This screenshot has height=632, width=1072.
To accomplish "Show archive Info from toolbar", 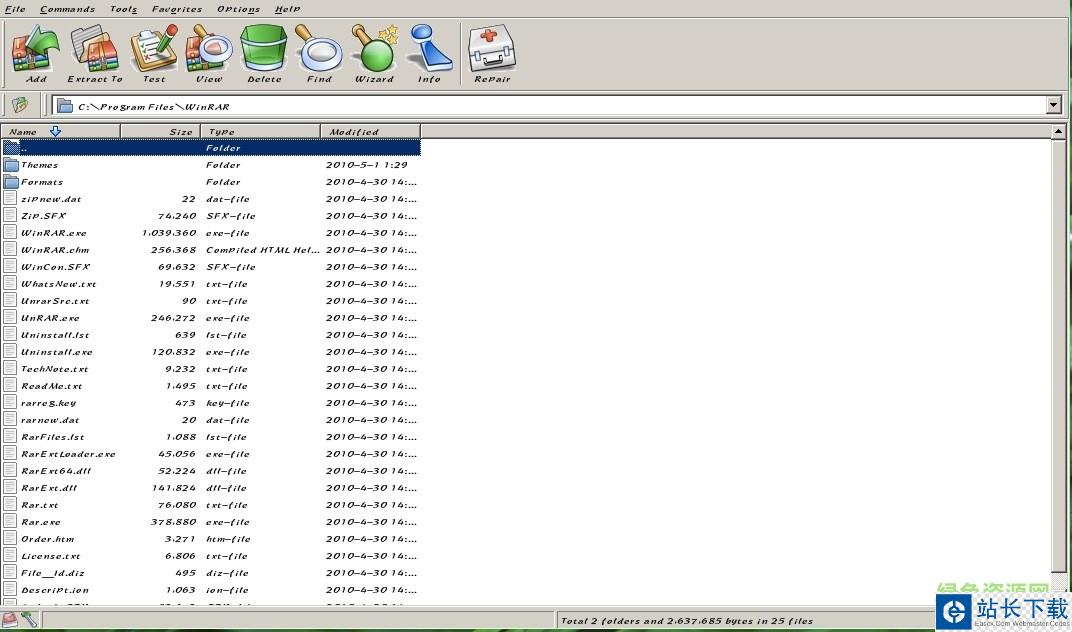I will point(429,52).
